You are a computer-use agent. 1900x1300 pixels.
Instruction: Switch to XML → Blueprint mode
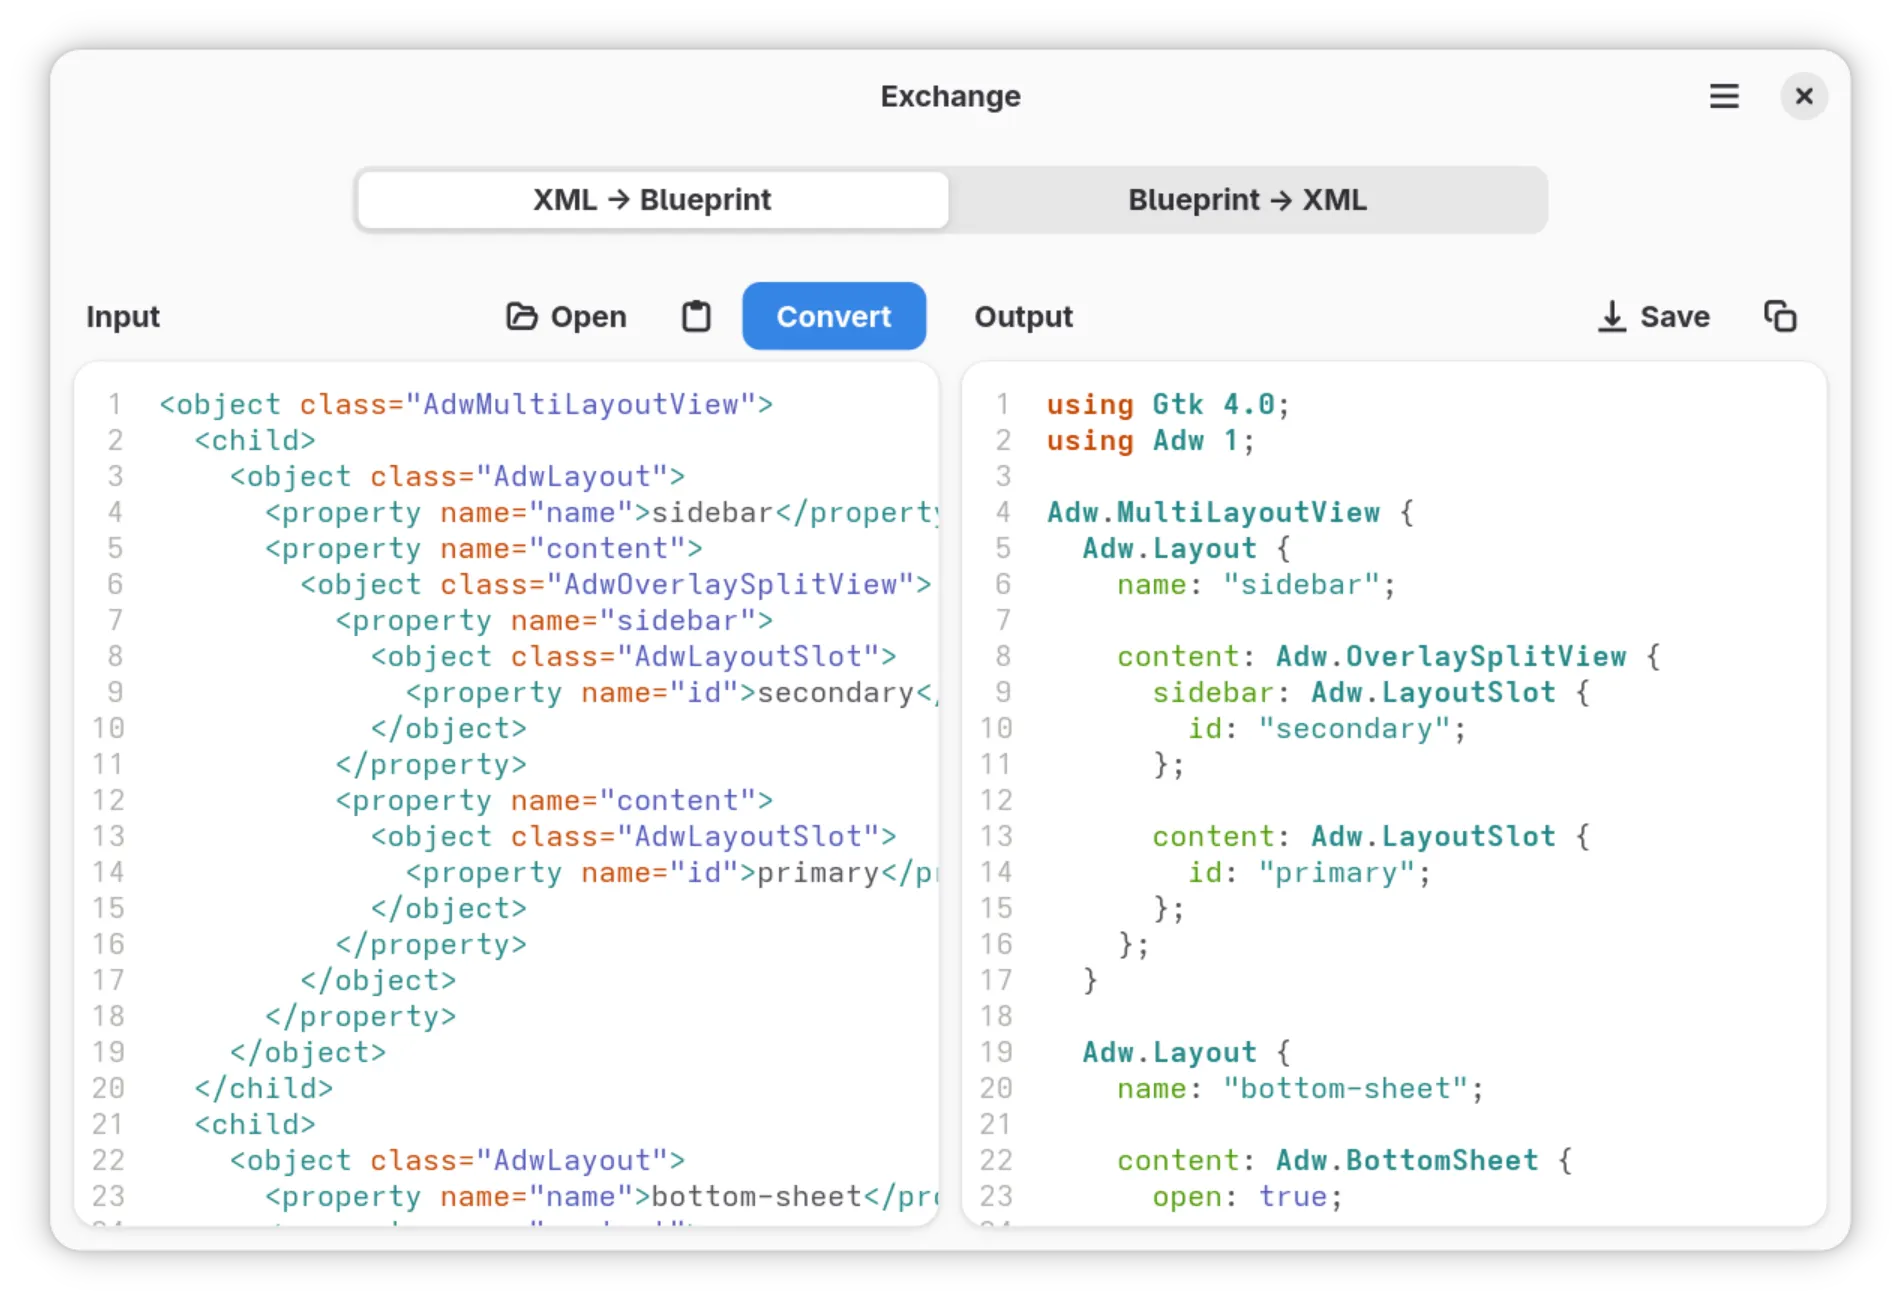coord(652,200)
